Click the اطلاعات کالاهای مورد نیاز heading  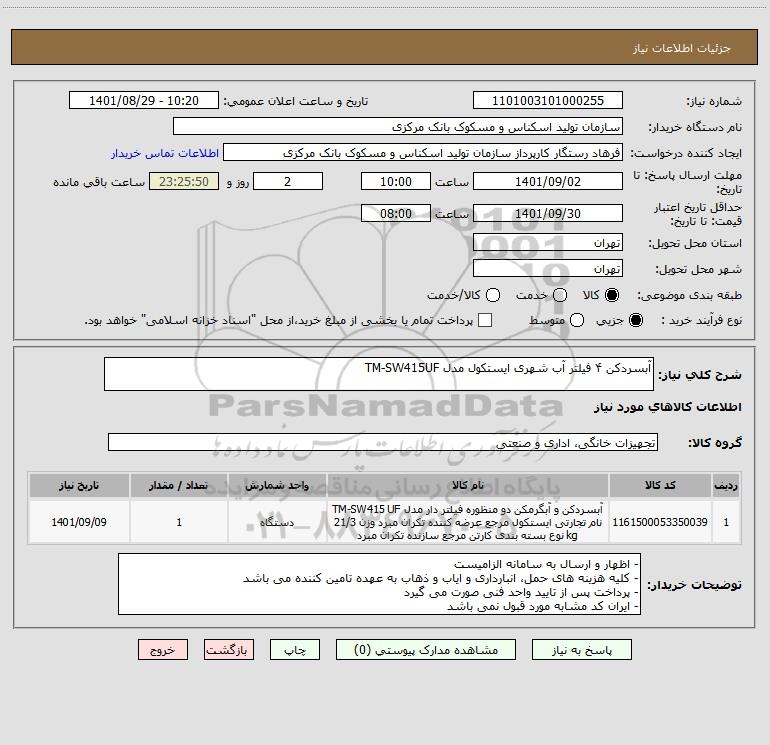pyautogui.click(x=668, y=407)
